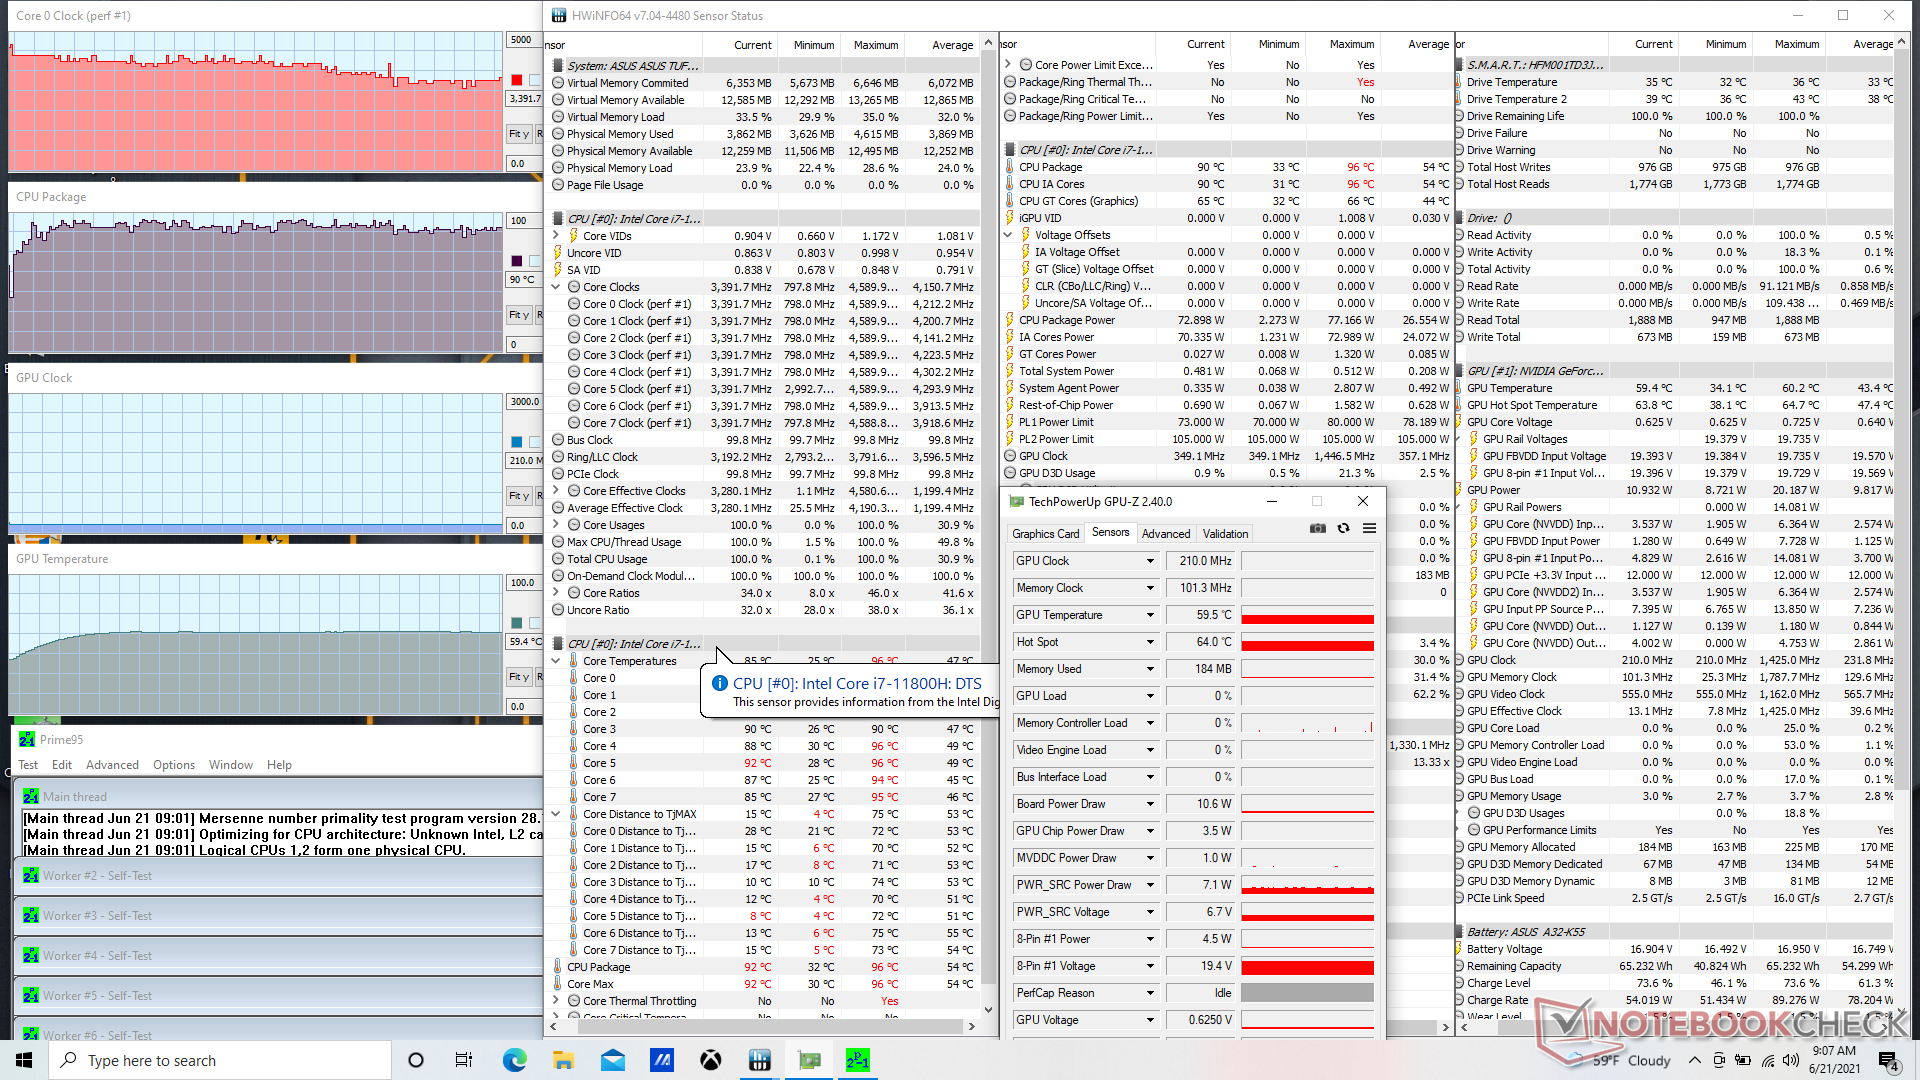Open the Advanced tab in GPU-Z
This screenshot has height=1080, width=1920.
point(1166,534)
